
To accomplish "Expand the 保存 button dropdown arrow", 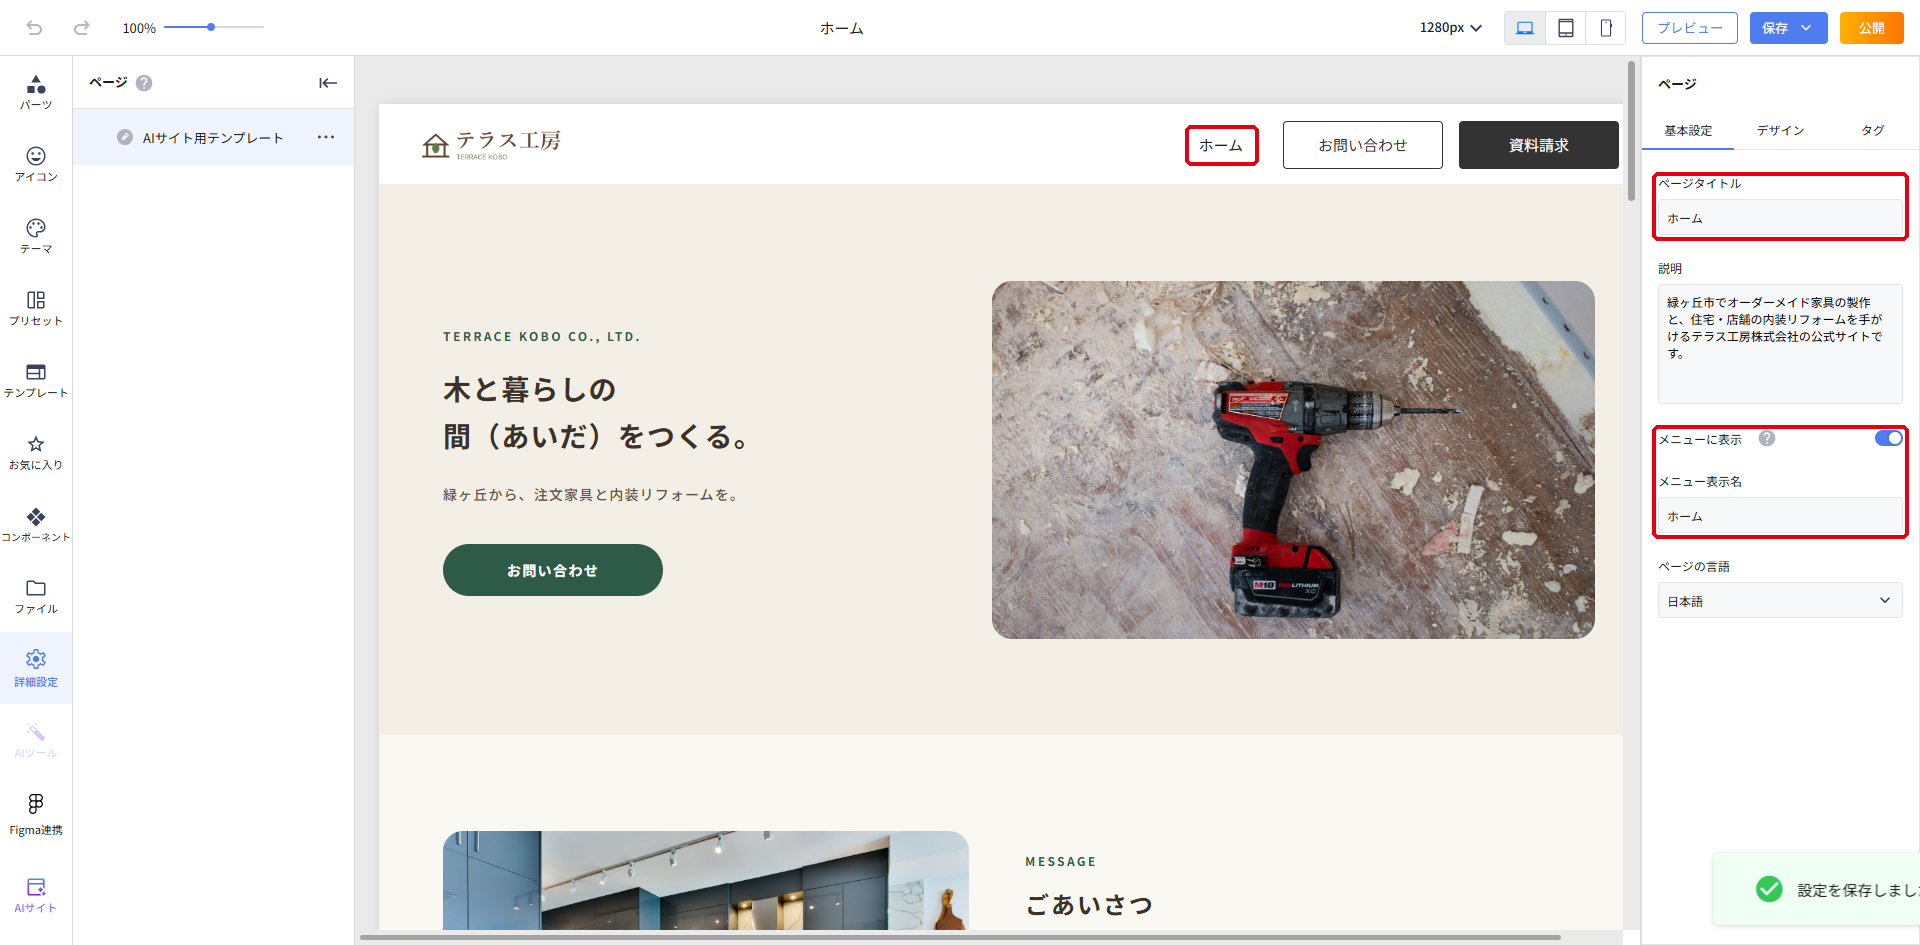I will [x=1807, y=28].
